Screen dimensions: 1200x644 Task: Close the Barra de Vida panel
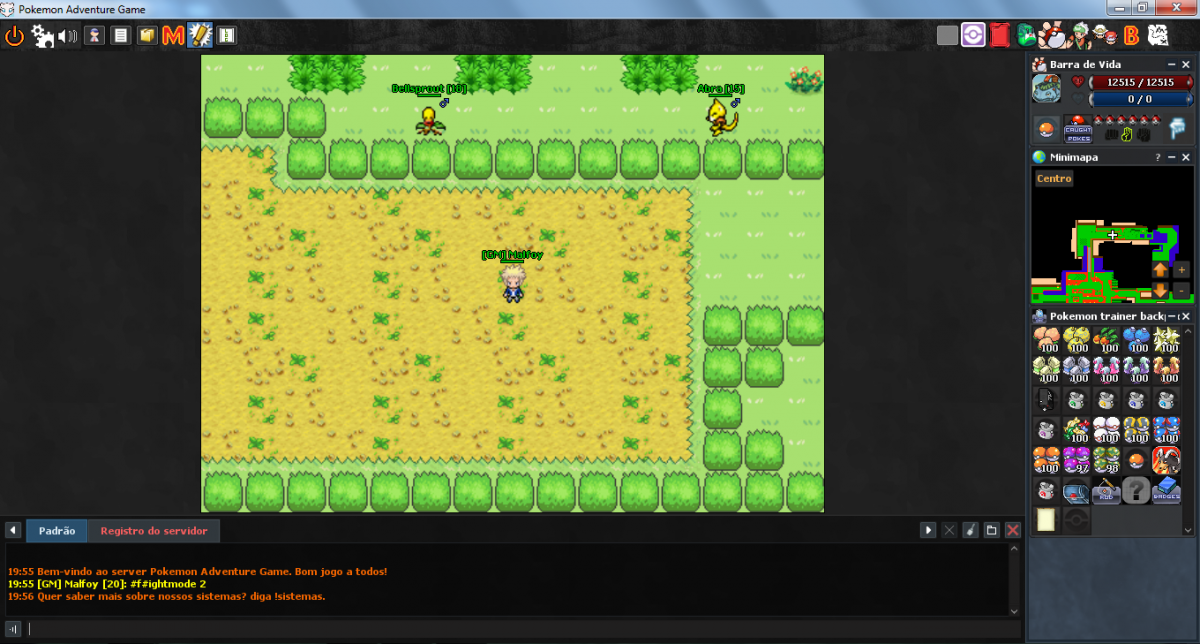[1186, 64]
